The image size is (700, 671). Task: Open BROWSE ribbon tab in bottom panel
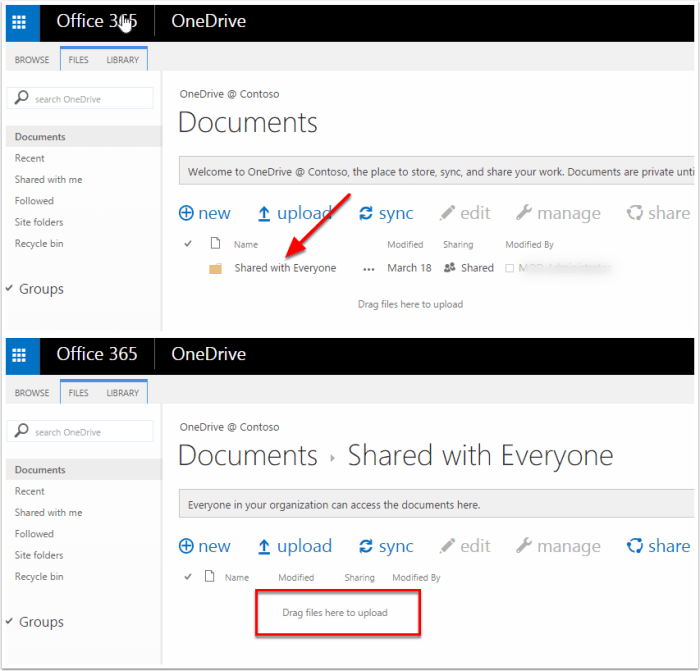coord(32,393)
